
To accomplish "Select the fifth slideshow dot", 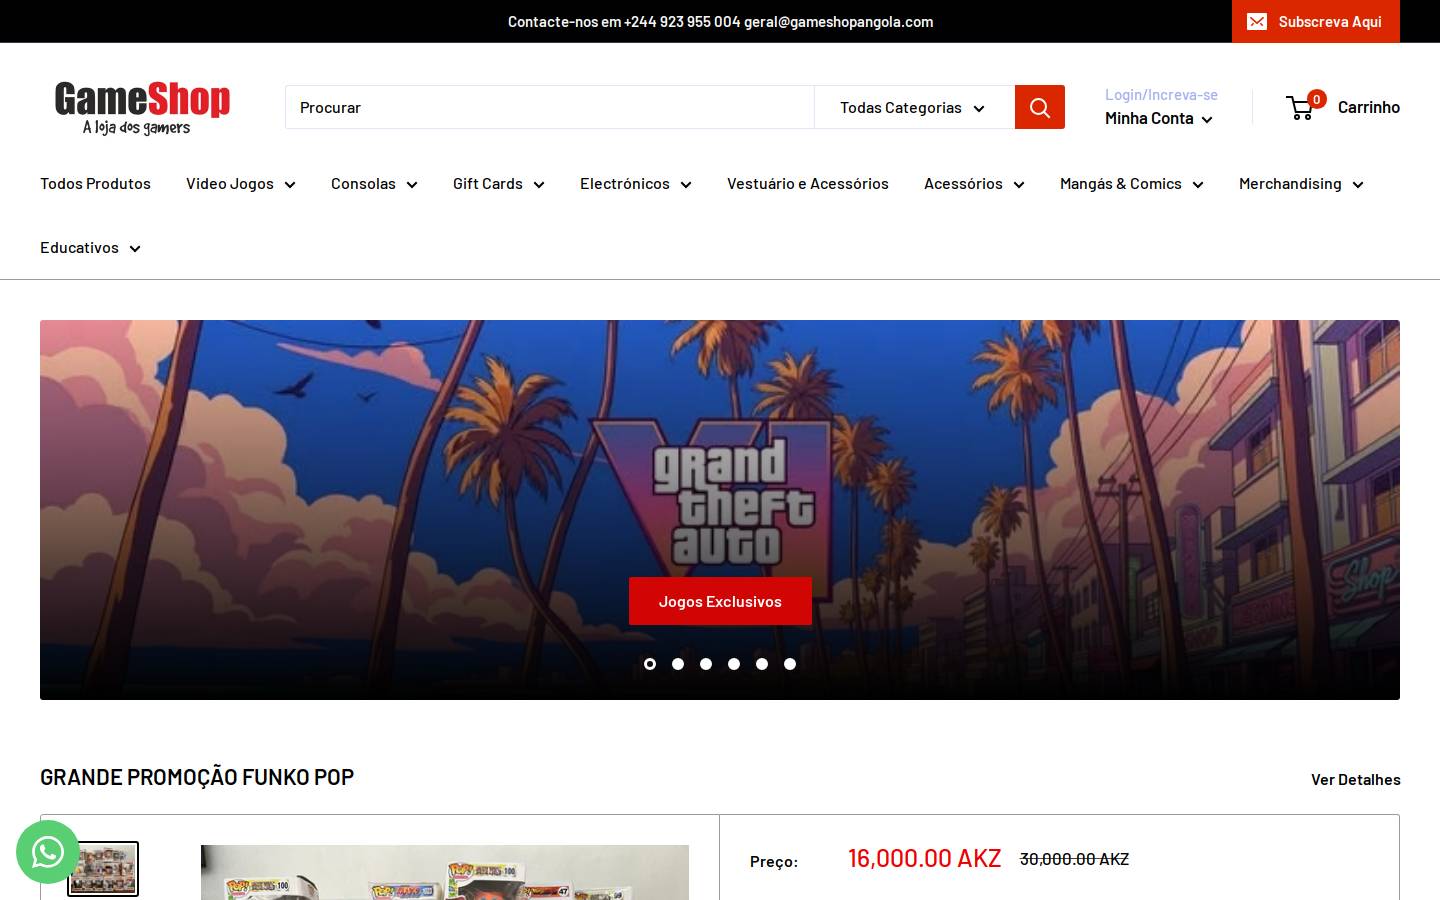I will (x=762, y=664).
